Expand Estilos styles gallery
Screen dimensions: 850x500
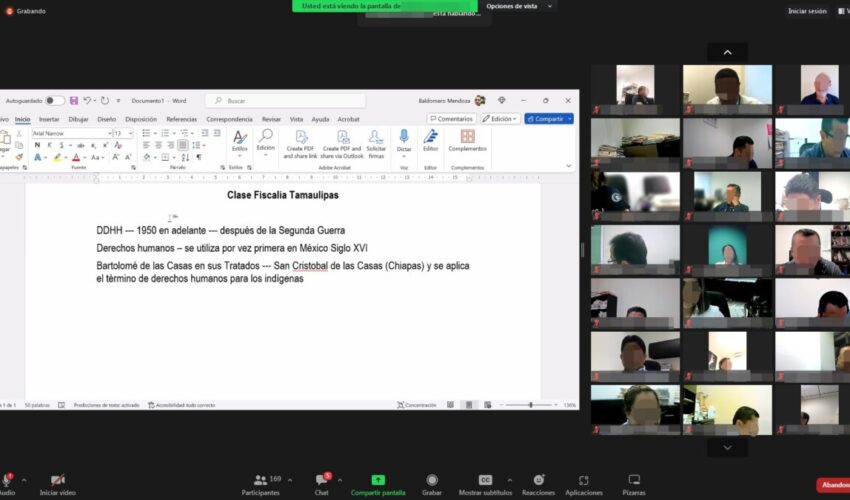pos(240,142)
